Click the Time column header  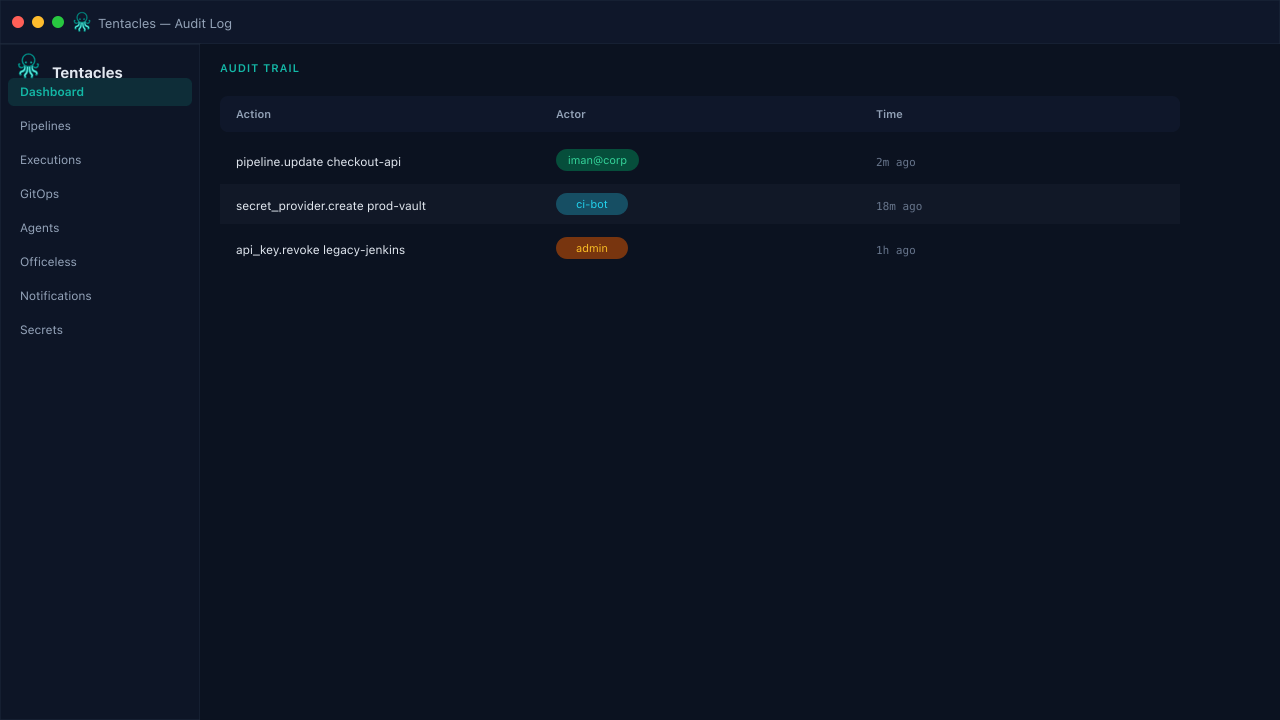[889, 114]
